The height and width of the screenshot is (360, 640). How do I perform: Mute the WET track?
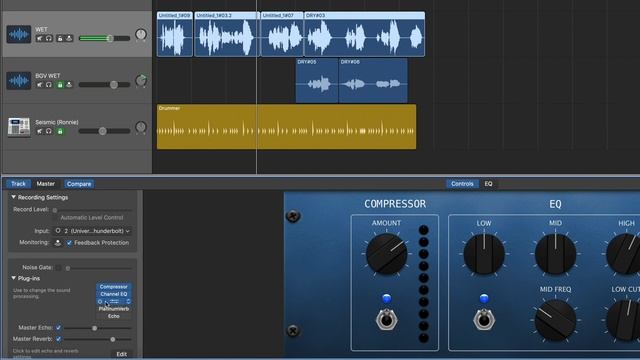[x=40, y=38]
